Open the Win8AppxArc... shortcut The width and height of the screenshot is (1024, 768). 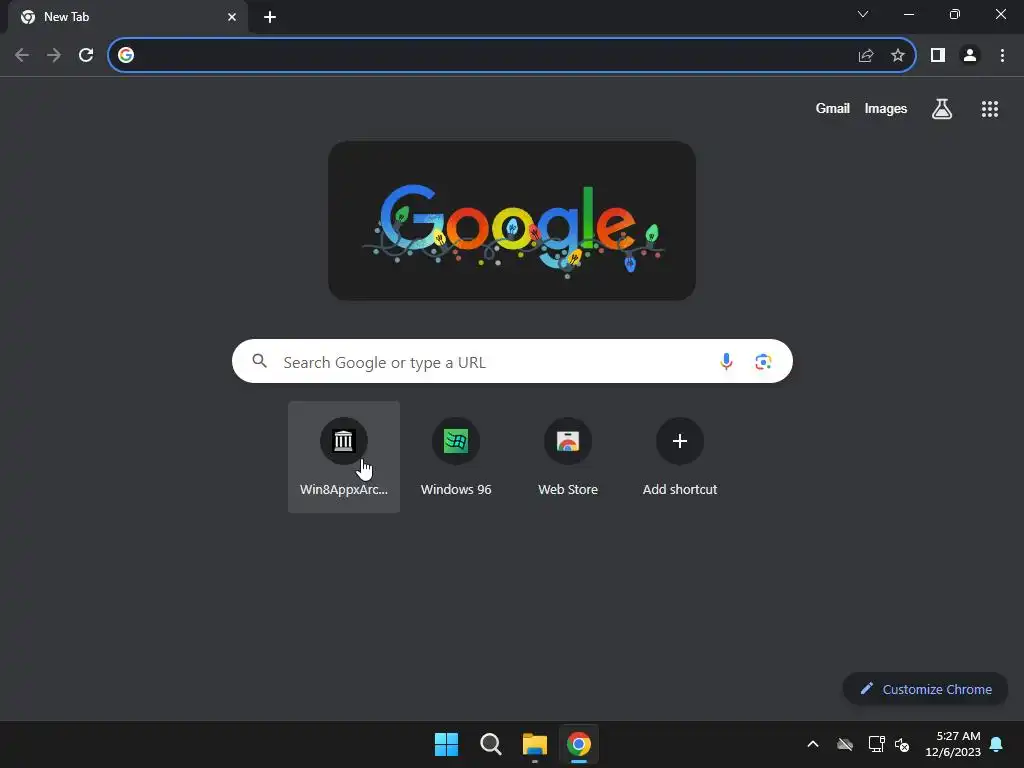344,456
